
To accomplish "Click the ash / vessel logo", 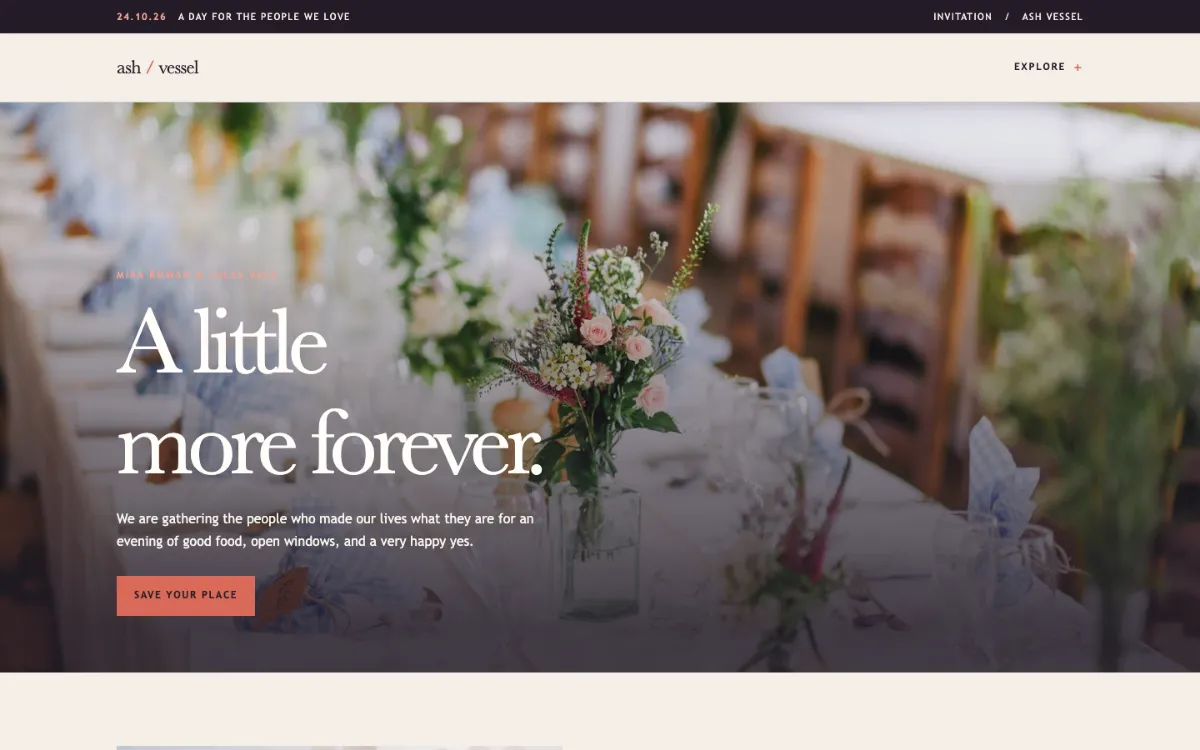I will pos(157,68).
